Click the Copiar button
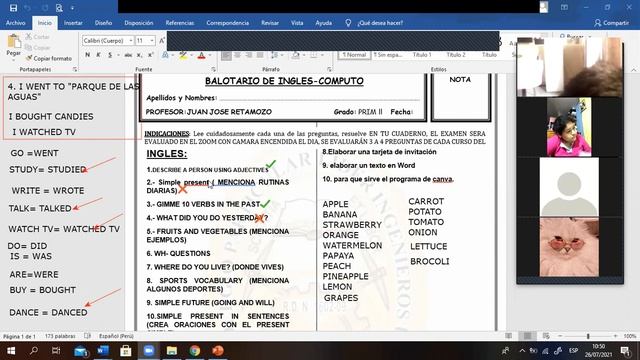This screenshot has width=640, height=360. coord(38,47)
